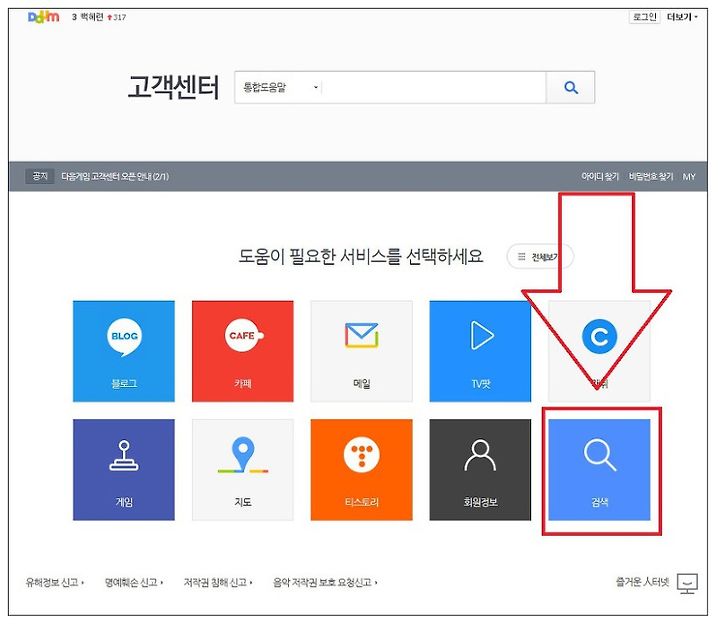Click the monitor icon next to 즐거운 인터넷
720x627 pixels.
(687, 583)
